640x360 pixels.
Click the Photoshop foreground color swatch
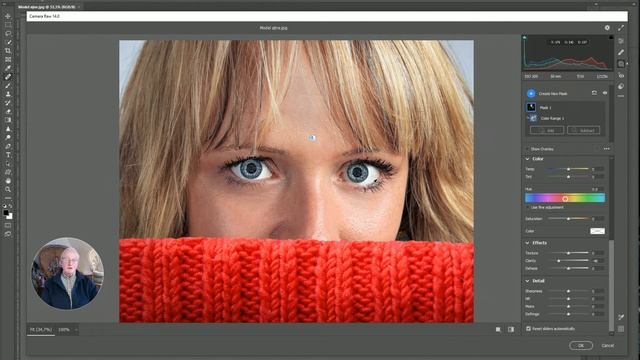[x=6, y=213]
